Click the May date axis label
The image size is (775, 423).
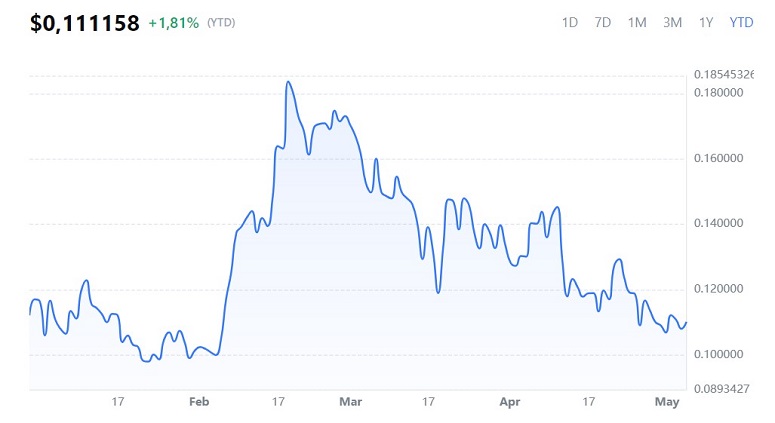(x=667, y=402)
